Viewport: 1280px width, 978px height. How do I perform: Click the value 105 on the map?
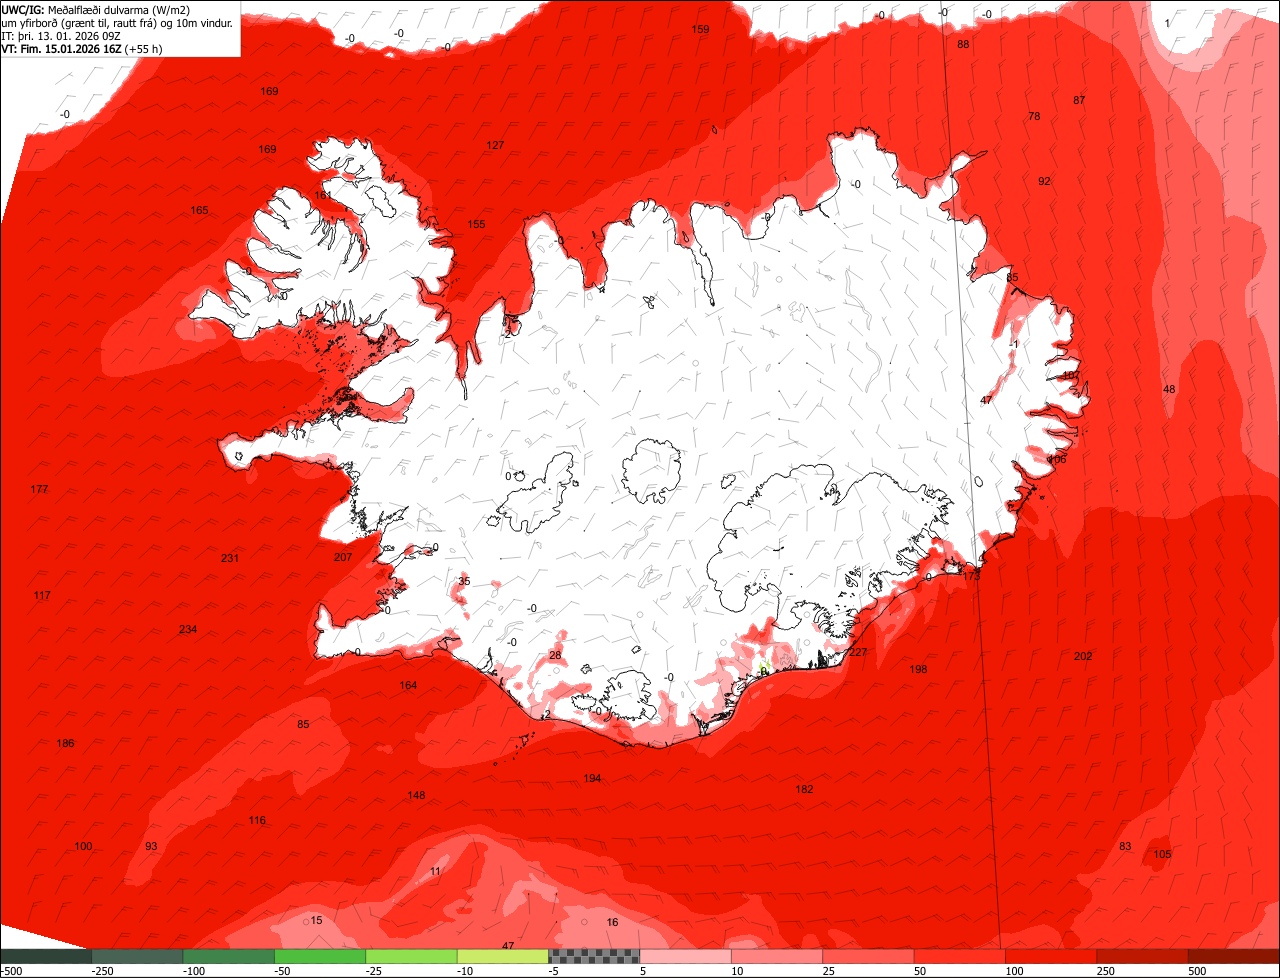pos(1162,854)
